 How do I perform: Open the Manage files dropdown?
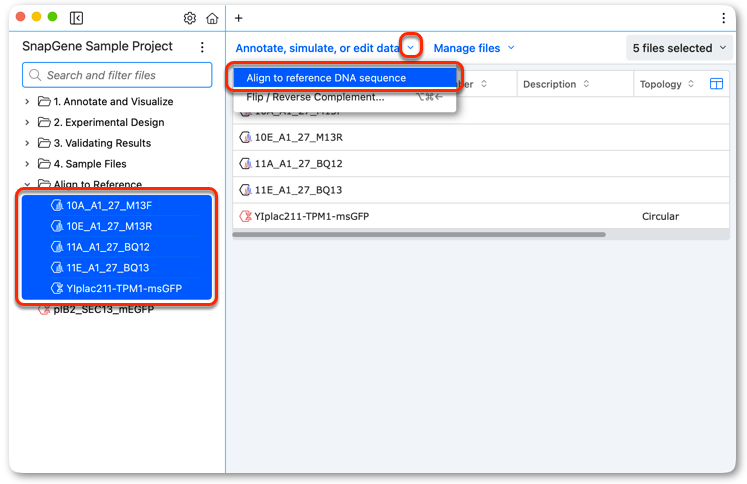474,48
